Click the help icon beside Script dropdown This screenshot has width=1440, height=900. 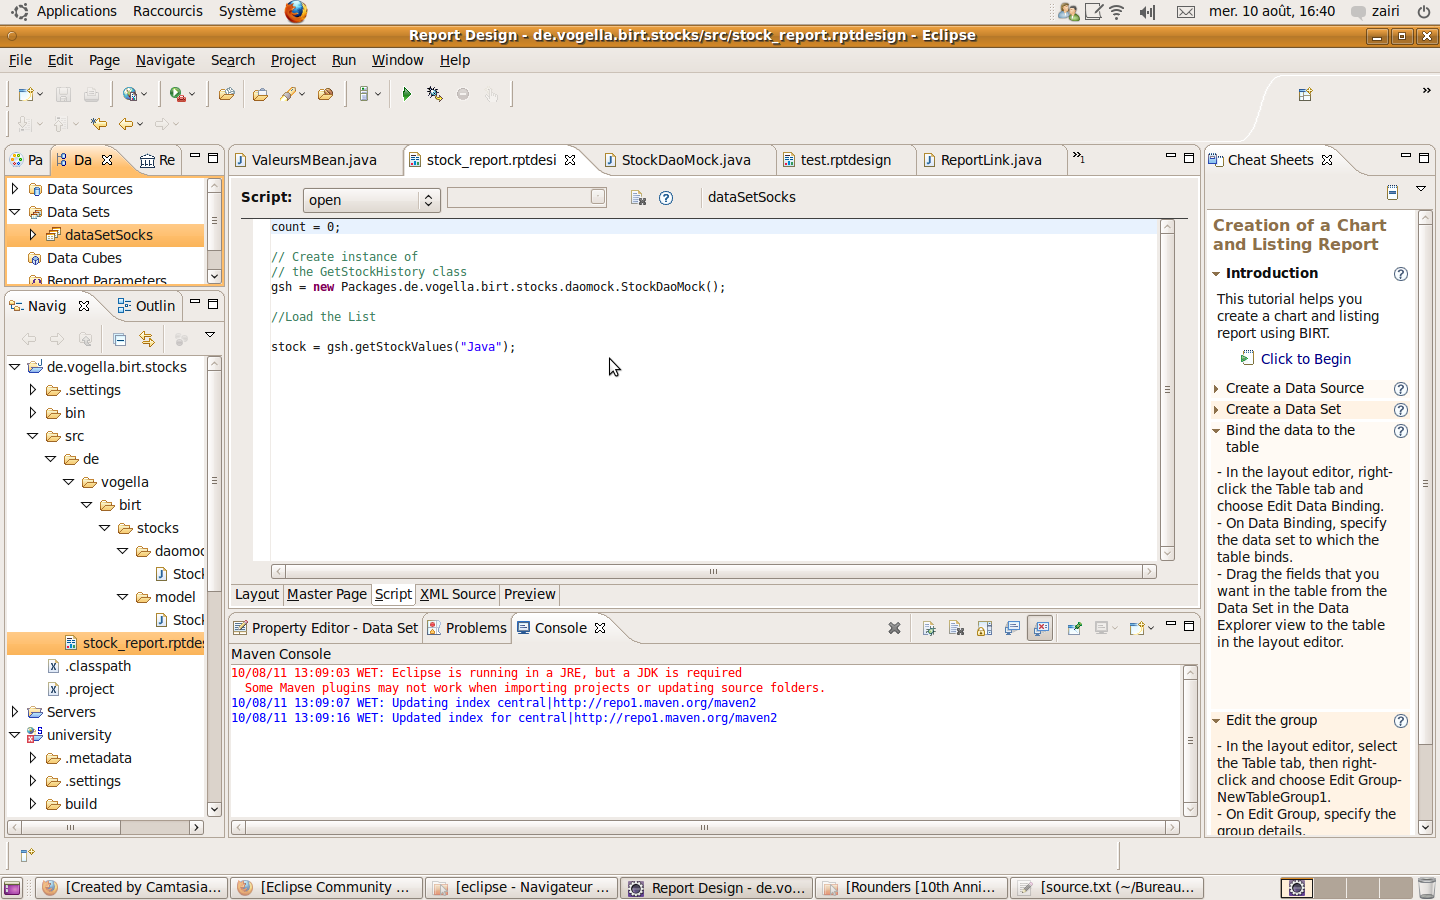(666, 198)
